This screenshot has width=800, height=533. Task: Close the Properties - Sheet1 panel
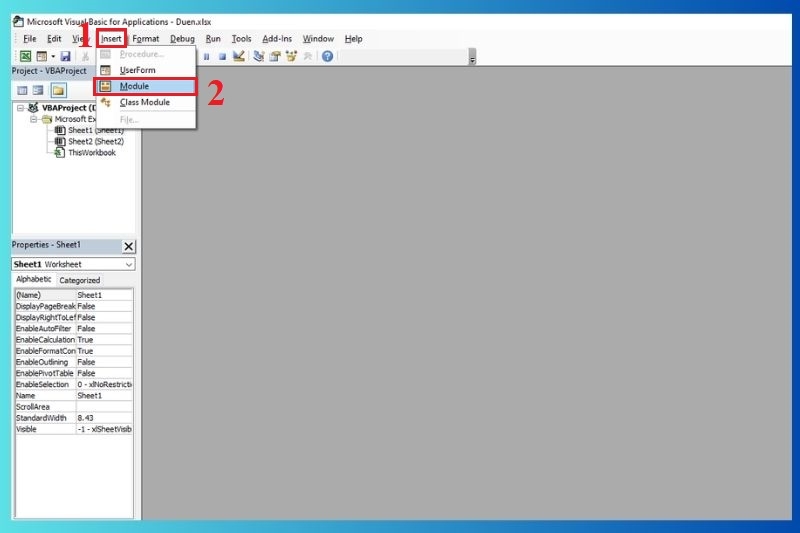[x=129, y=246]
